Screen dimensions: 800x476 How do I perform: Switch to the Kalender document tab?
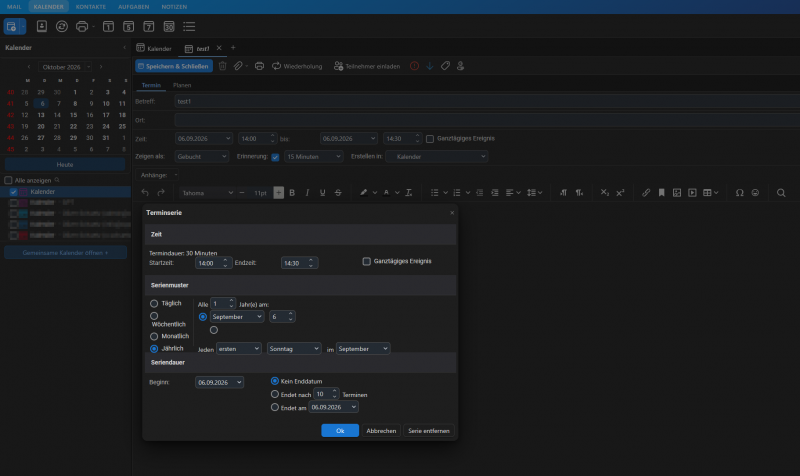click(x=154, y=48)
